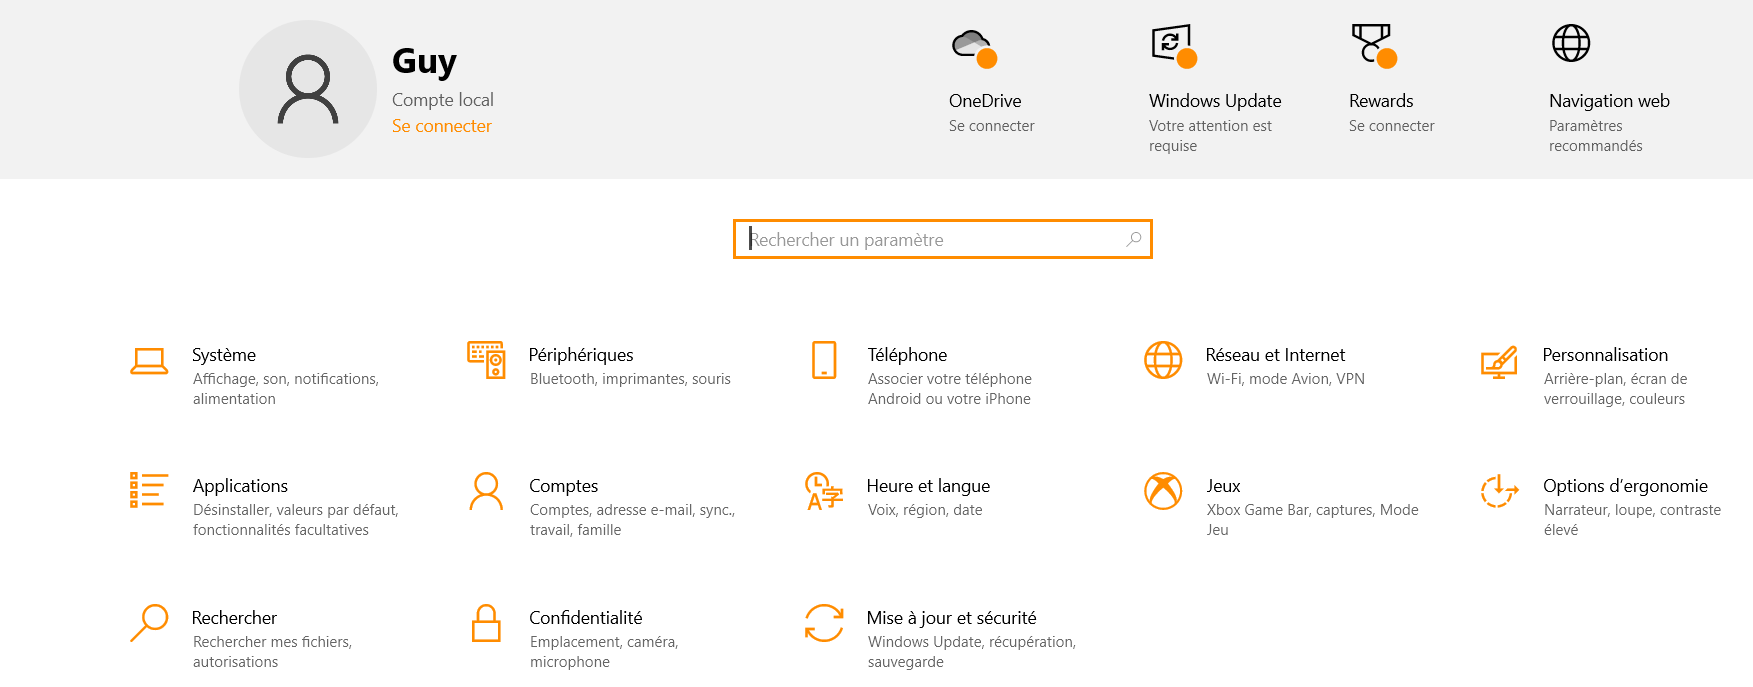Click the orange Se connecter link under Compte local
The width and height of the screenshot is (1753, 687).
(442, 126)
